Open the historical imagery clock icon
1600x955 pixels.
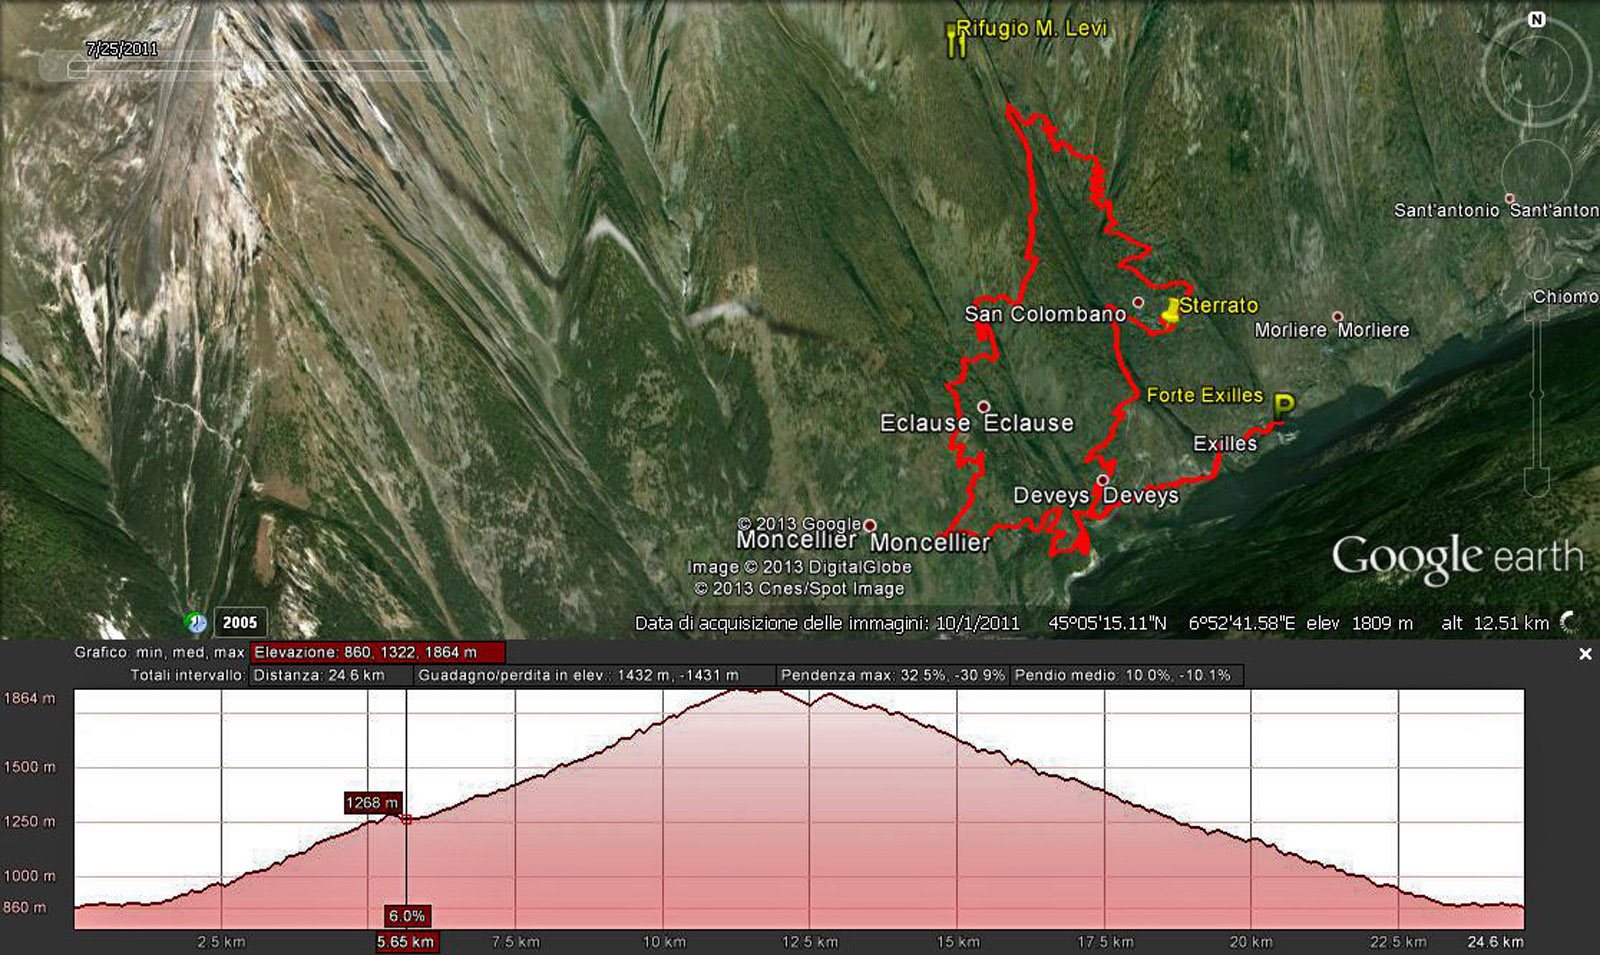(x=196, y=622)
